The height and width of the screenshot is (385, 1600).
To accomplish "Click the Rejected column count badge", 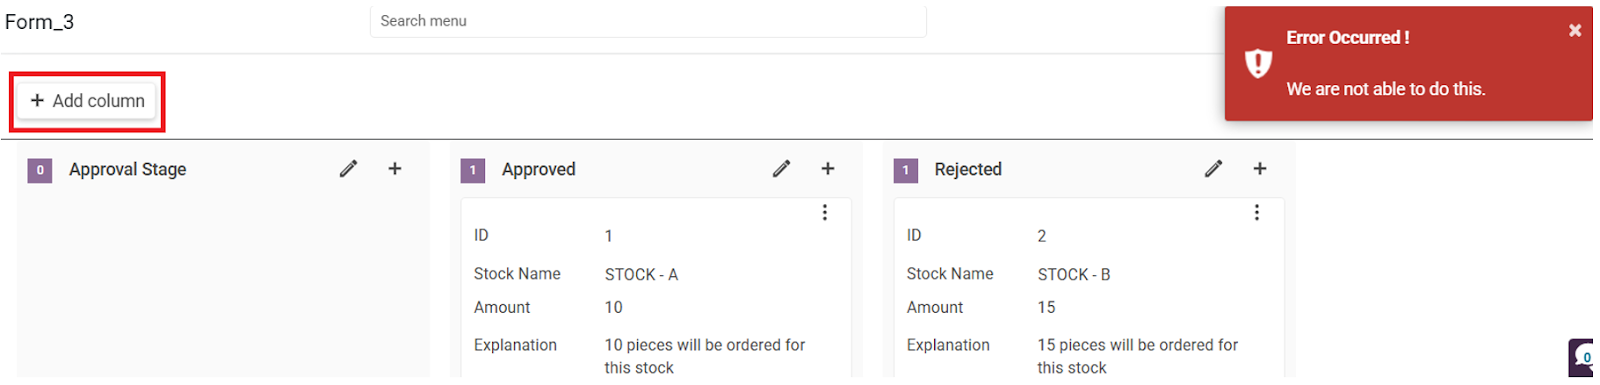I will [x=906, y=170].
